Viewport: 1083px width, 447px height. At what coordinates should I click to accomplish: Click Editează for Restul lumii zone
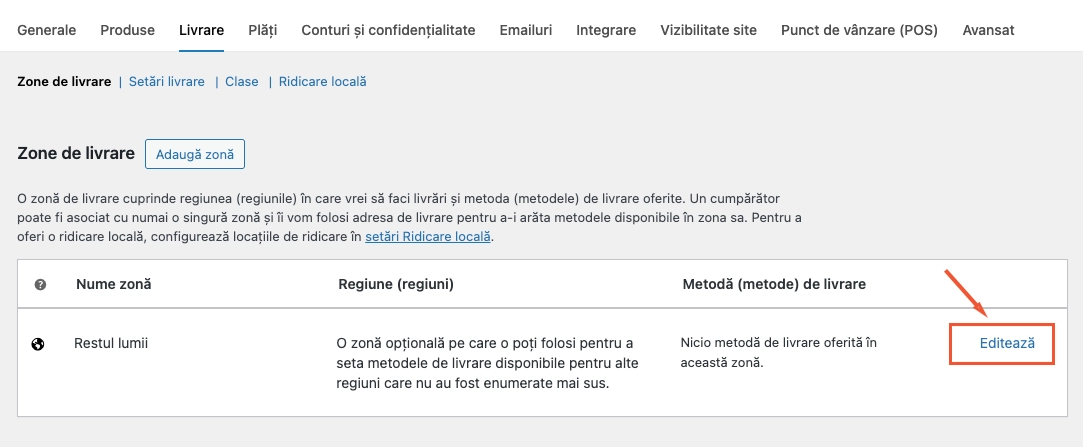tap(1007, 343)
